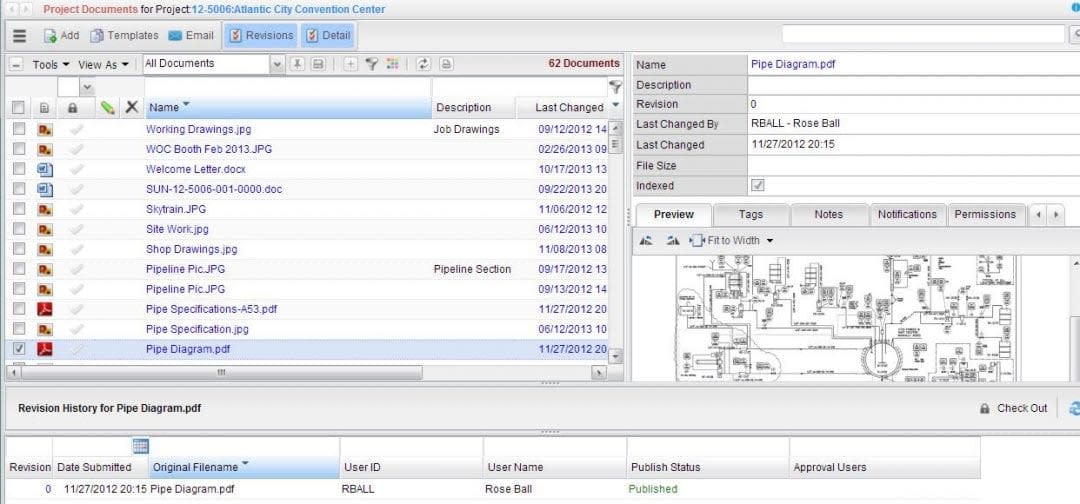
Task: Switch to the Notes tab
Action: [829, 214]
